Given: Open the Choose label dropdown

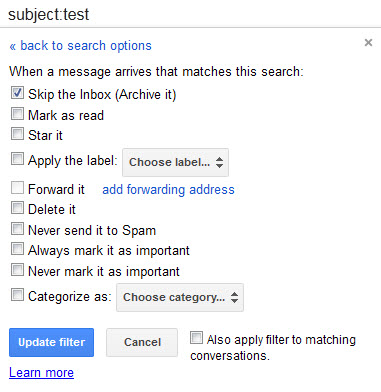Looking at the screenshot, I should point(175,162).
